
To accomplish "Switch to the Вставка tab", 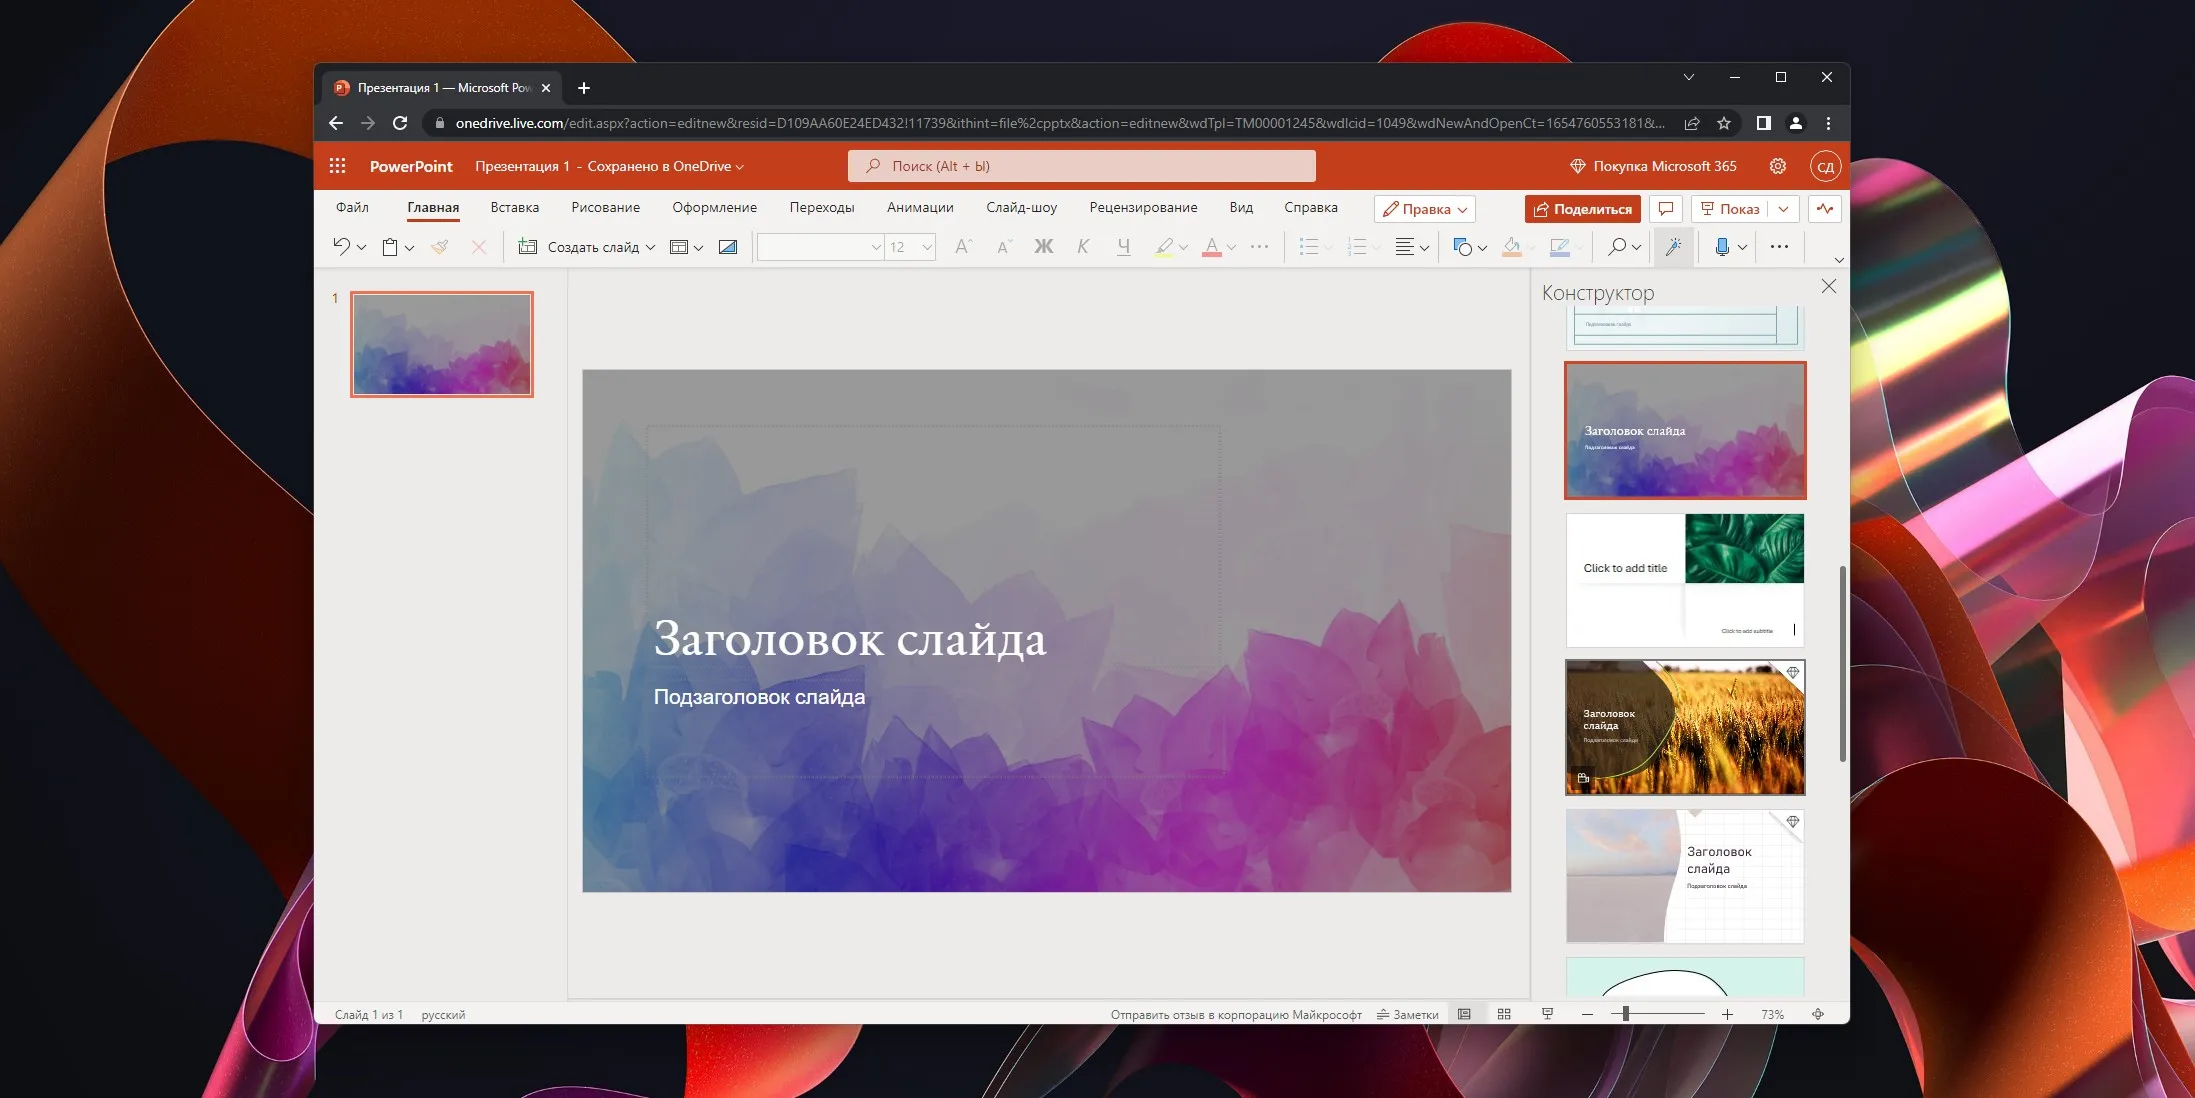I will (x=515, y=207).
